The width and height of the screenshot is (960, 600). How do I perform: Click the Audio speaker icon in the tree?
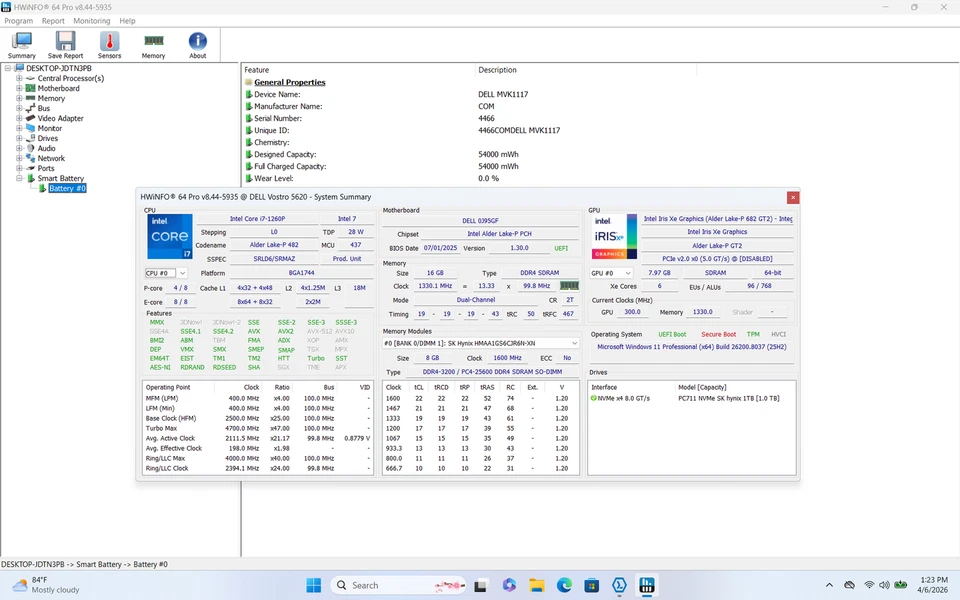pos(30,148)
